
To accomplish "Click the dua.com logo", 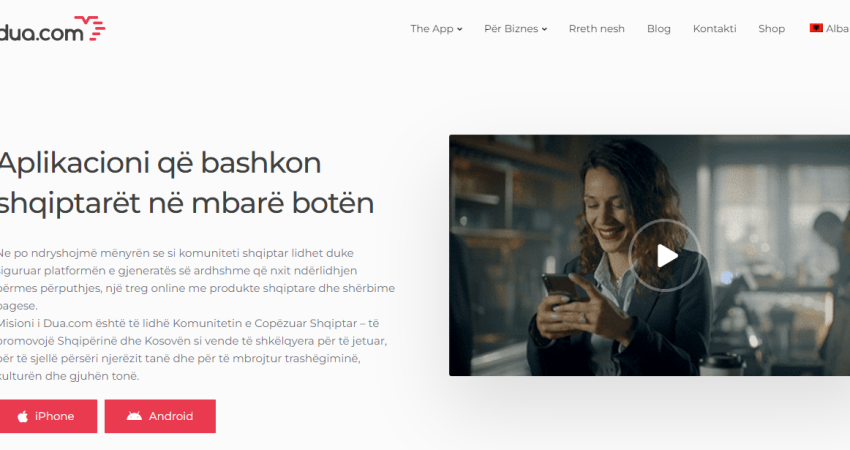I will [52, 29].
